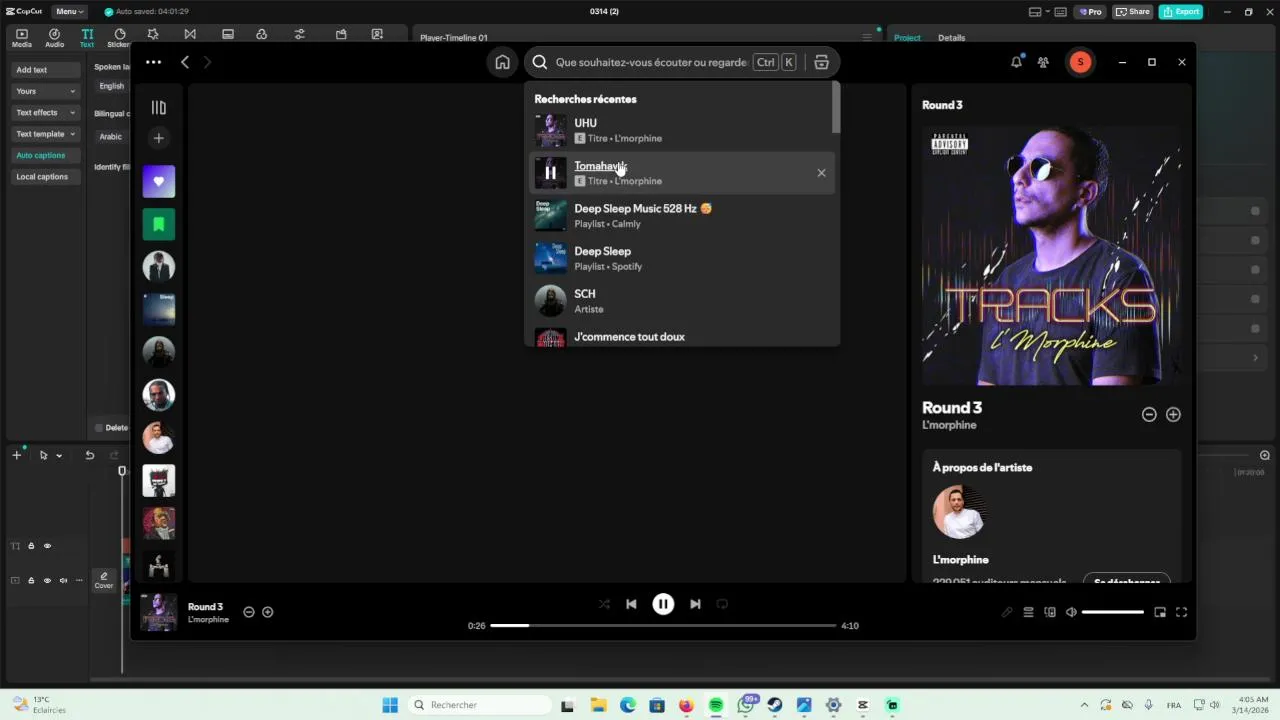The image size is (1280, 720).
Task: Mute main video track audio
Action: [x=63, y=580]
